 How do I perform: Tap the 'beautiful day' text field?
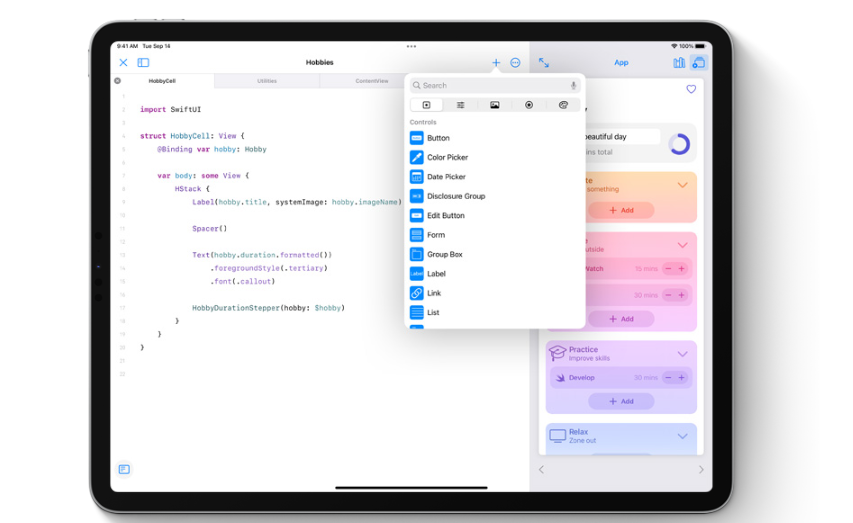point(622,137)
